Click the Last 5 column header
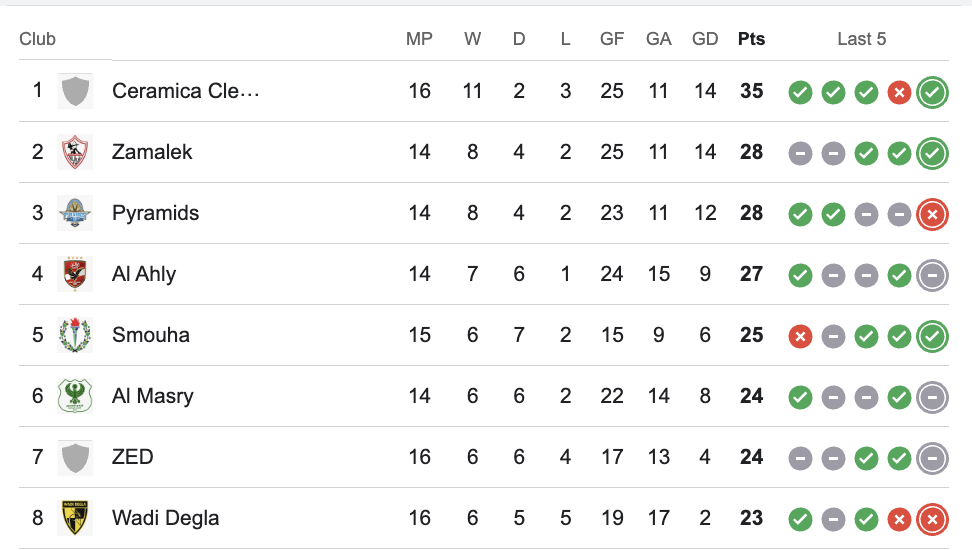 (861, 39)
